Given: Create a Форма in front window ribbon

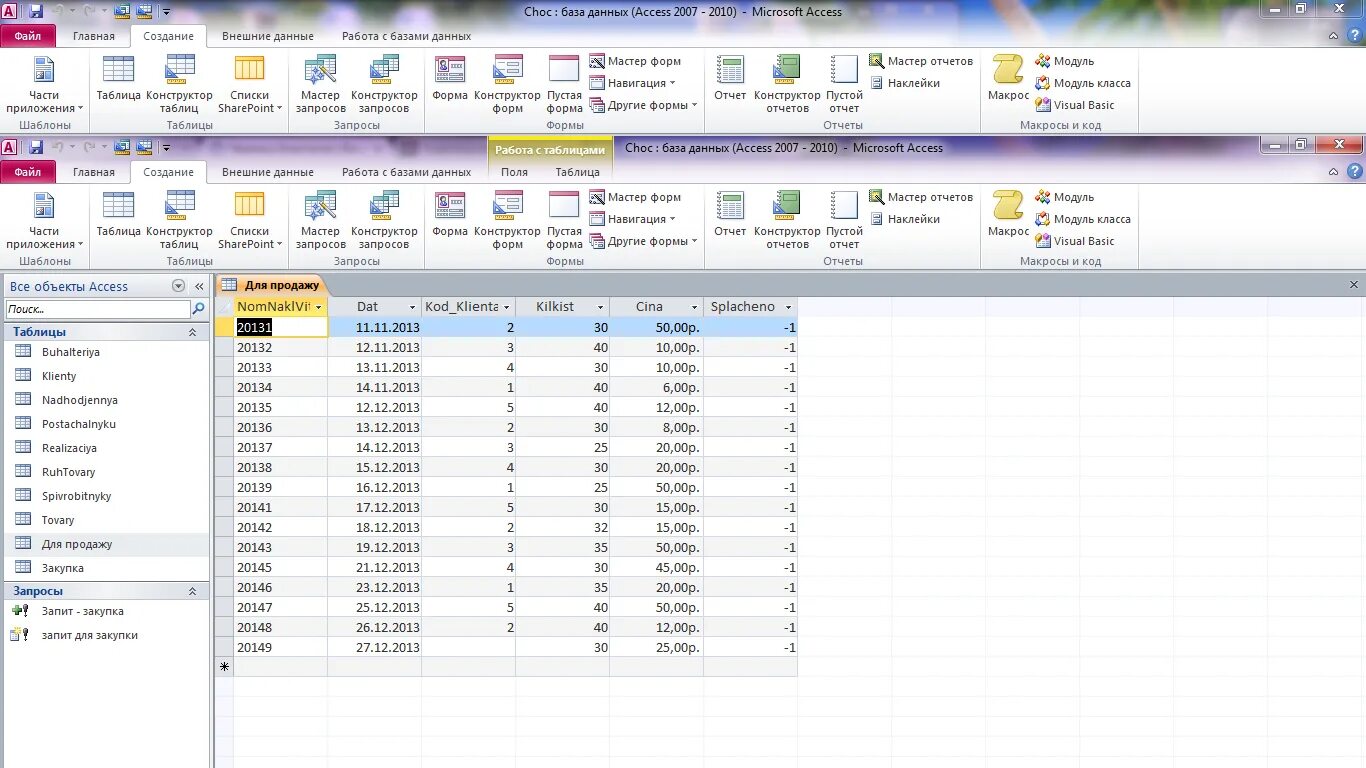Looking at the screenshot, I should 450,215.
